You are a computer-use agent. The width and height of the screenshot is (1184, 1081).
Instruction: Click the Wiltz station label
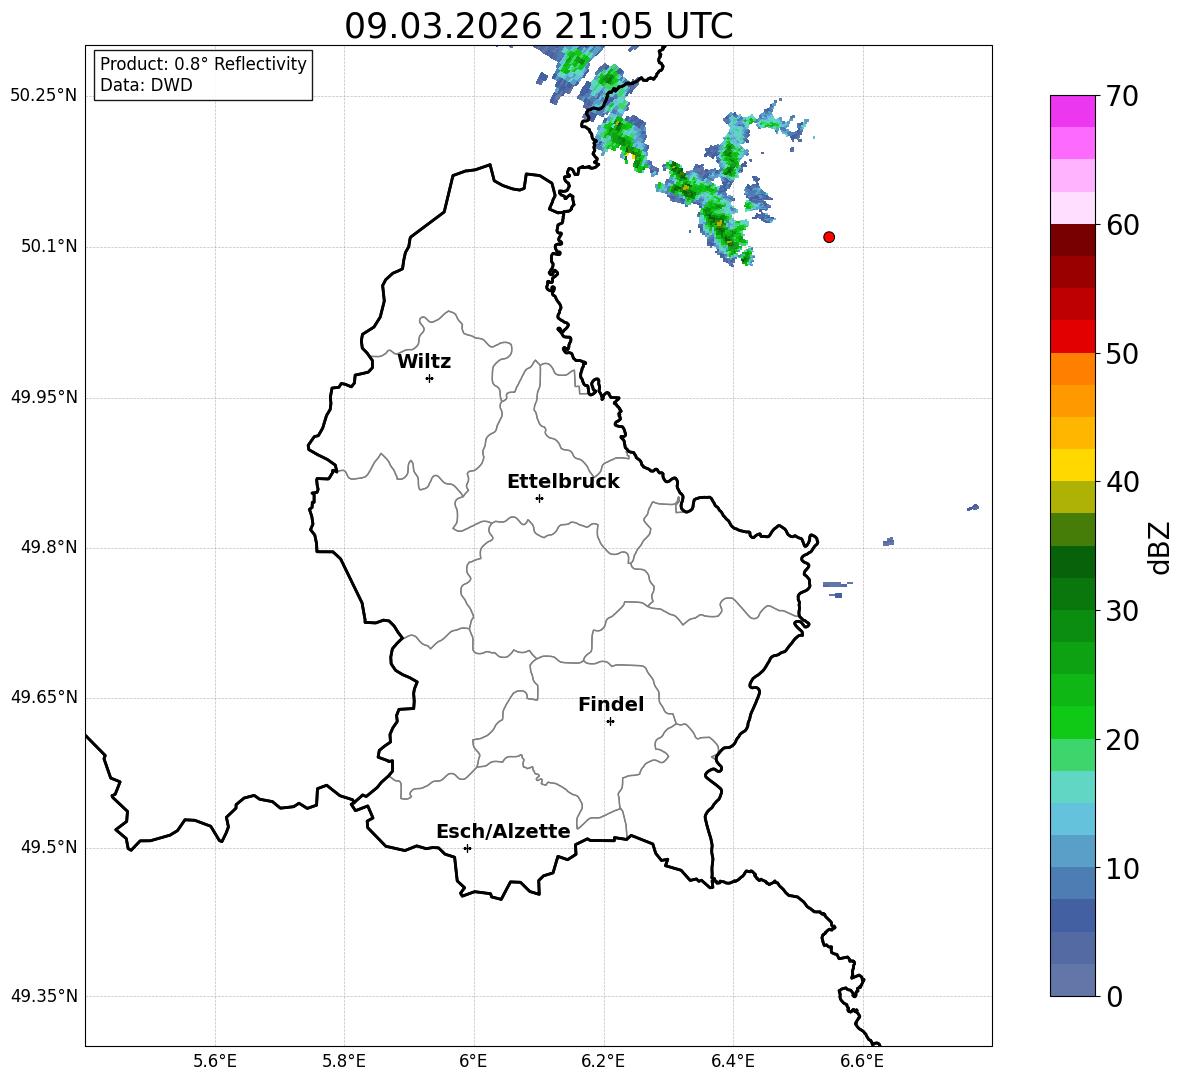(424, 362)
